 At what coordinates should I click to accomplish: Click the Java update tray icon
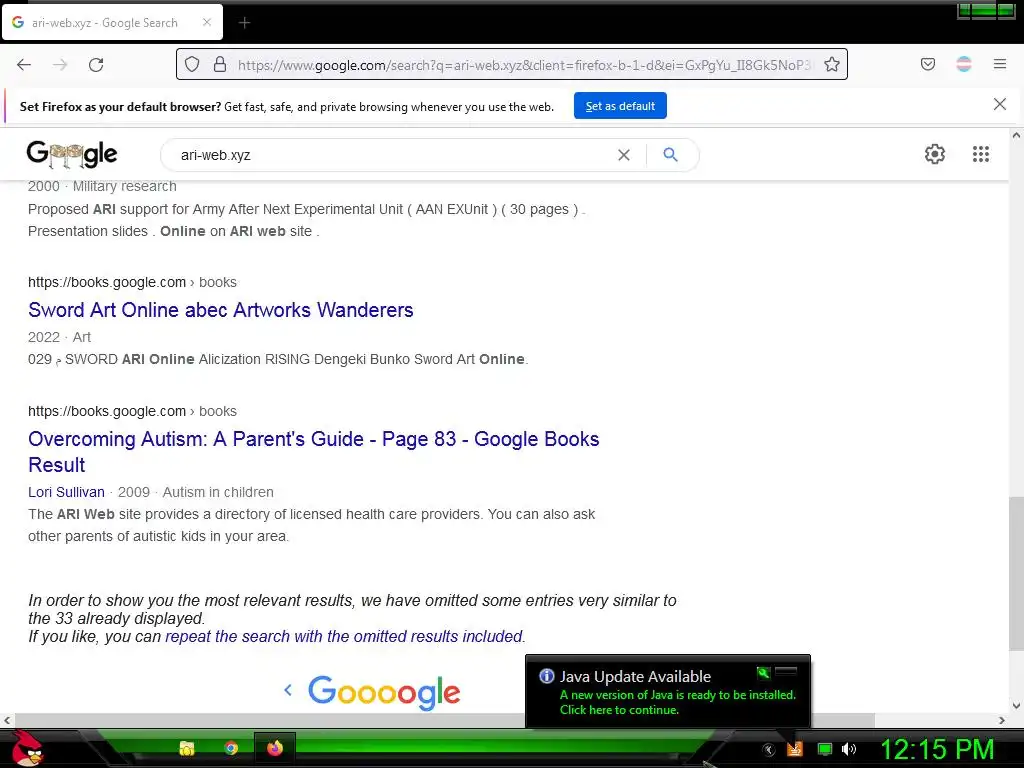pyautogui.click(x=795, y=748)
